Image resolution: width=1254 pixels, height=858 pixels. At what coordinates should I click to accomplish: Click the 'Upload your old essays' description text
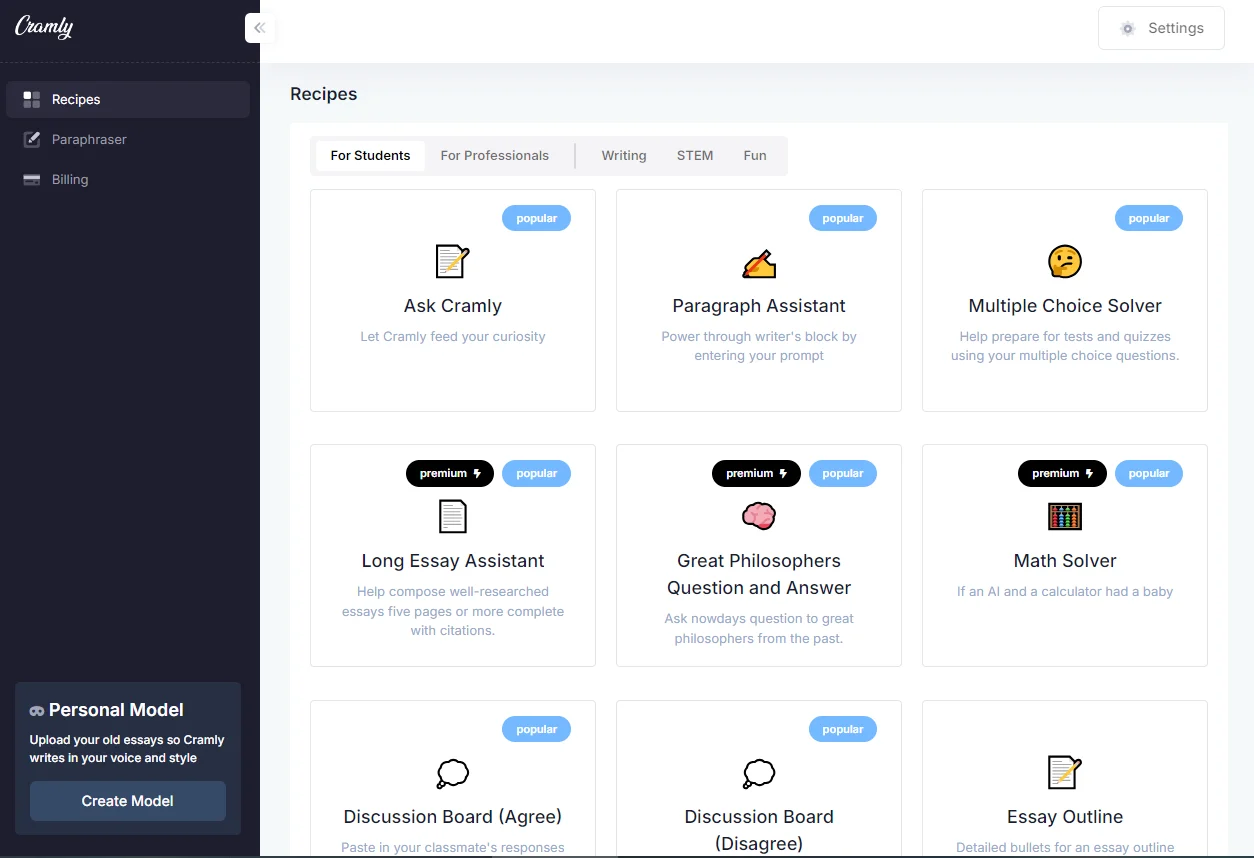127,749
